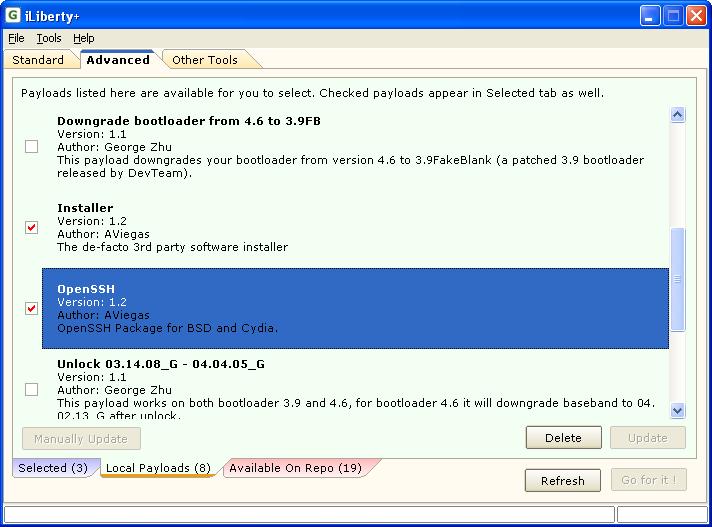Uncheck the Installer payload checkbox
Screen dimensions: 712x527
pyautogui.click(x=31, y=227)
